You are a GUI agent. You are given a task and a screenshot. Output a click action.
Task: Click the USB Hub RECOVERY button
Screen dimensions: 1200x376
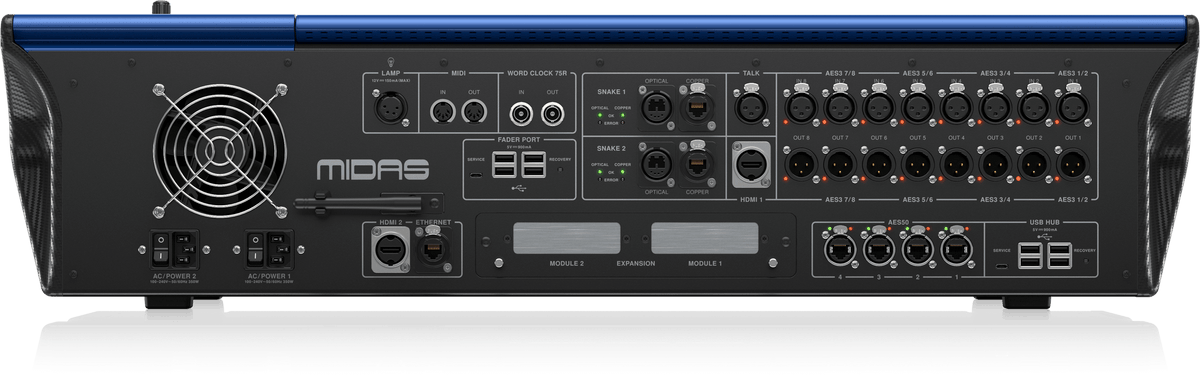[x=1086, y=261]
